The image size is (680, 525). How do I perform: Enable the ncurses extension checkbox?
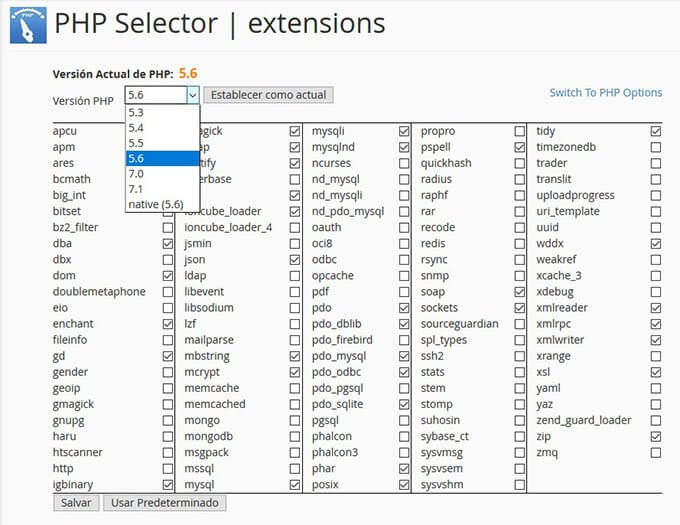click(x=404, y=163)
